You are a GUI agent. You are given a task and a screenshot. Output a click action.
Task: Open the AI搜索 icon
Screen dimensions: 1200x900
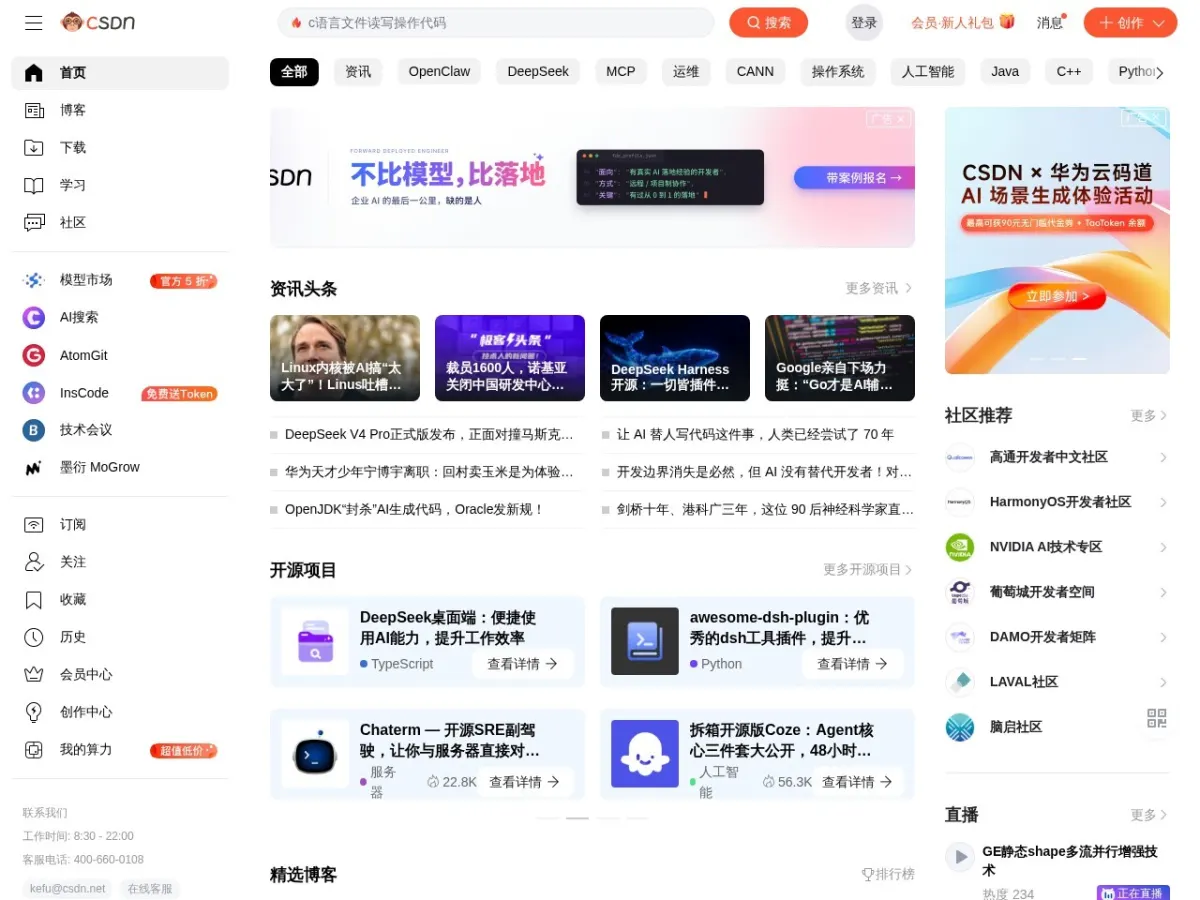(x=34, y=317)
